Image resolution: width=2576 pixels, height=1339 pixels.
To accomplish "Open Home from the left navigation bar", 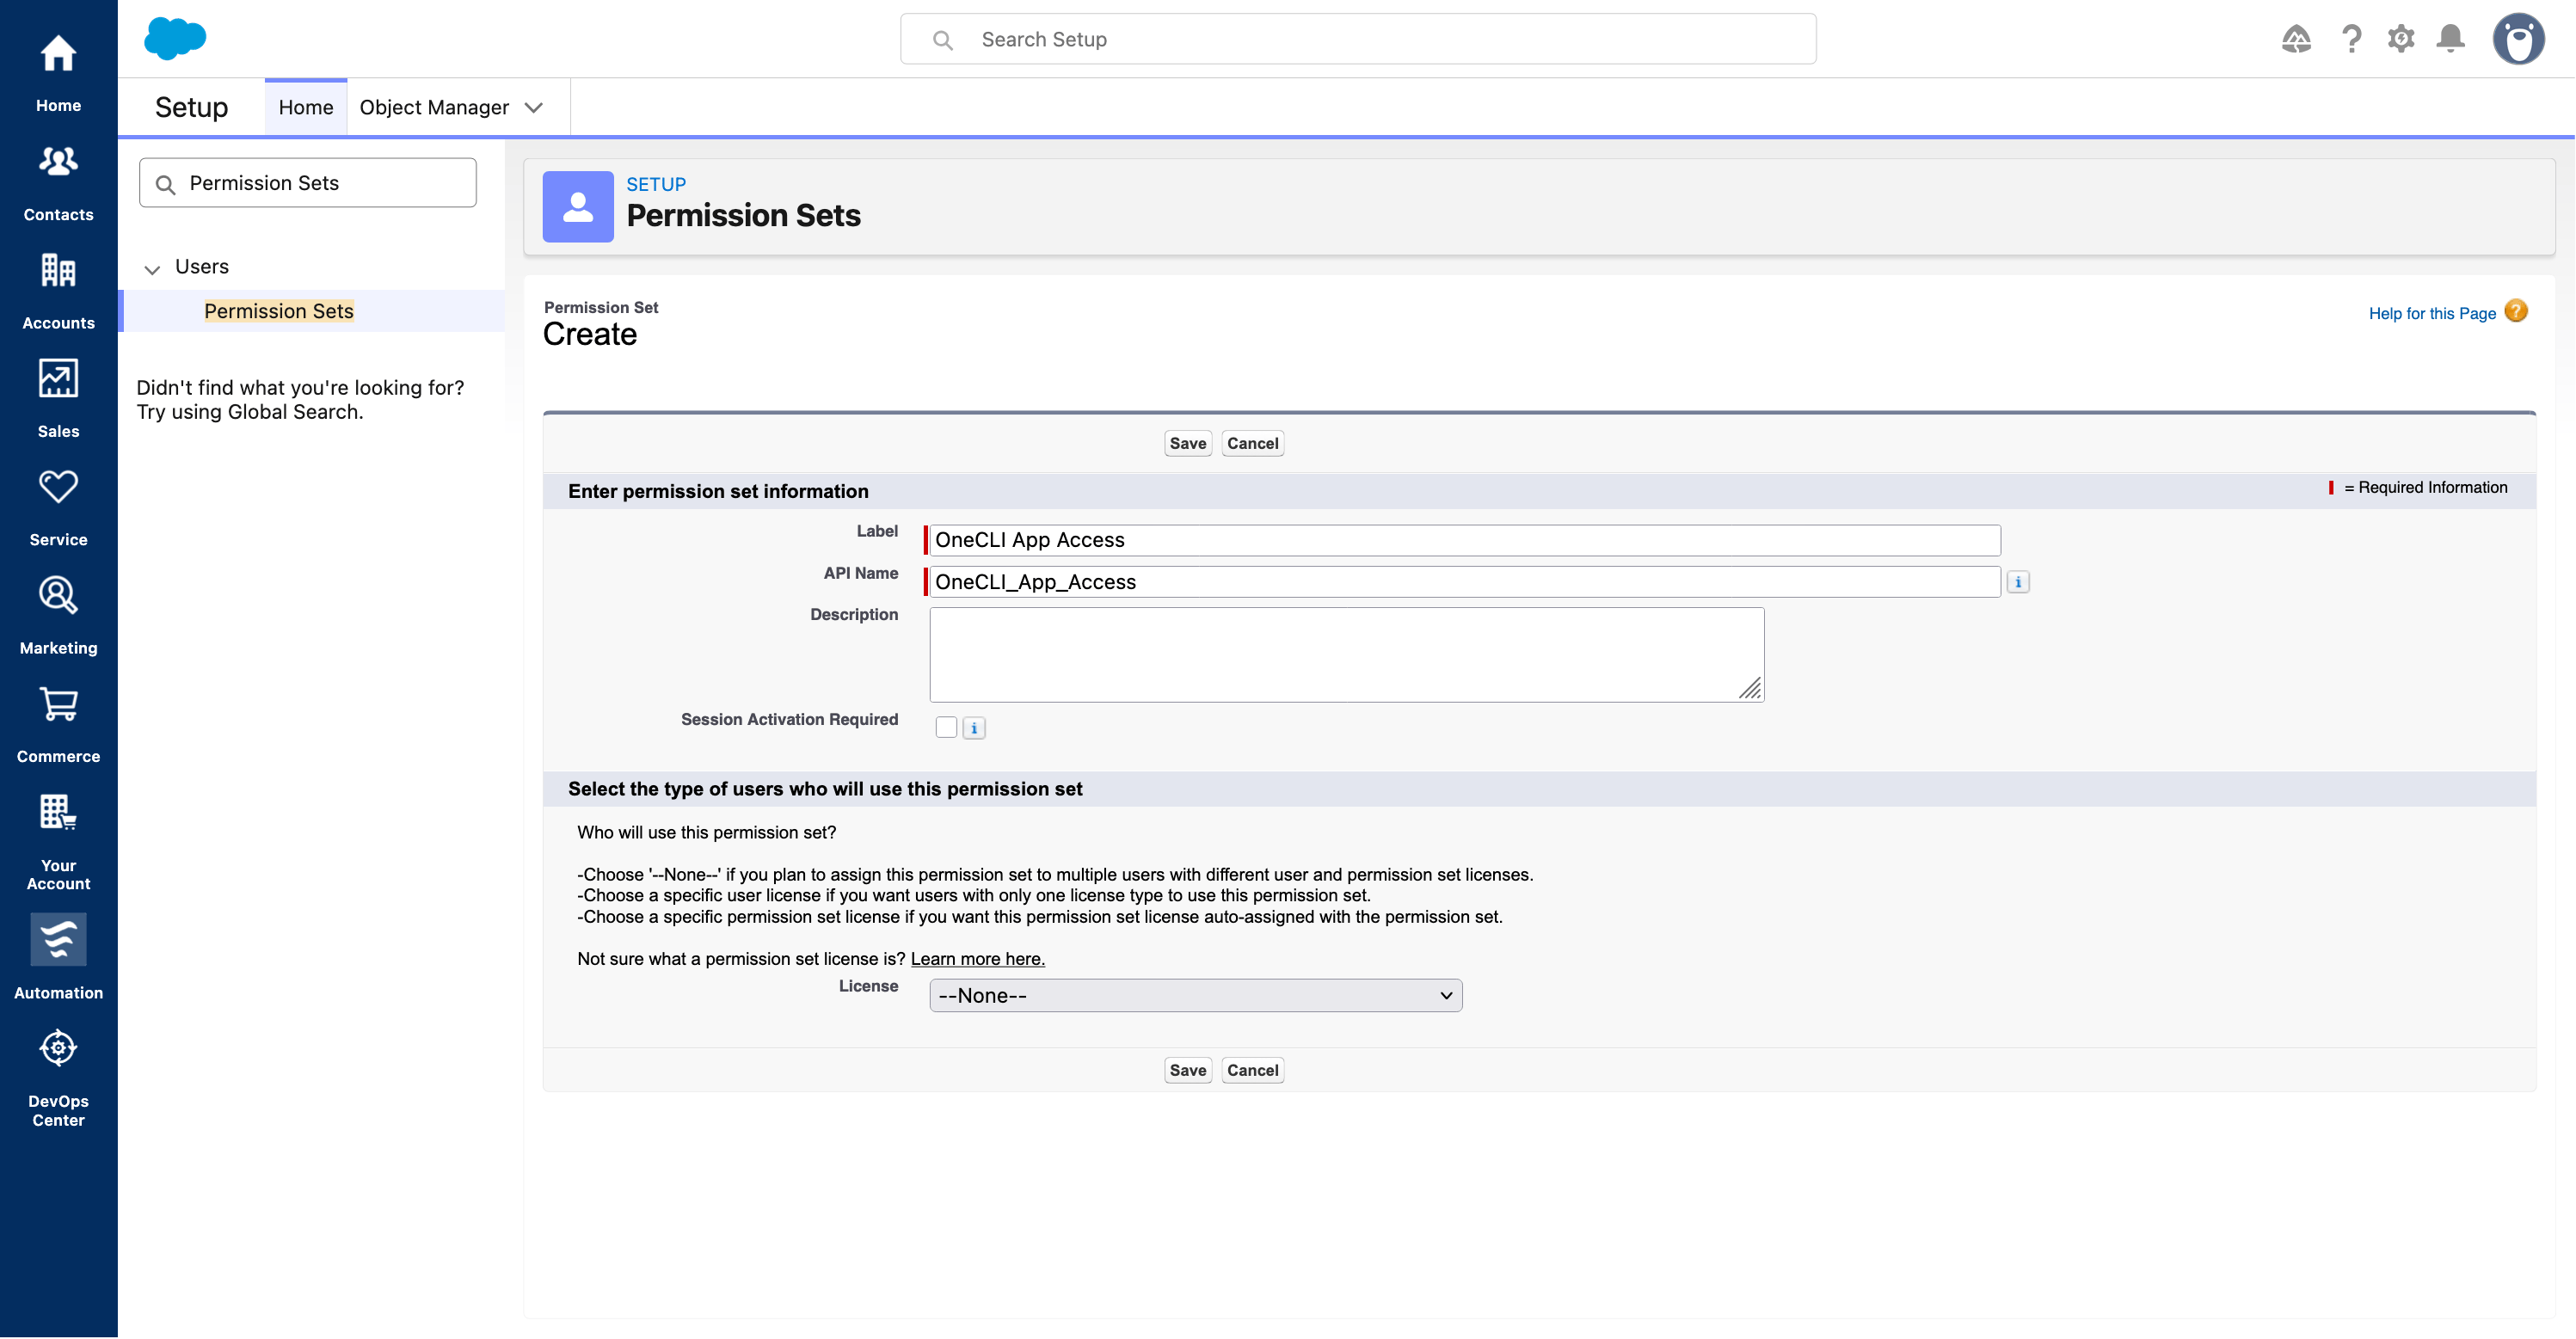I will pyautogui.click(x=58, y=72).
